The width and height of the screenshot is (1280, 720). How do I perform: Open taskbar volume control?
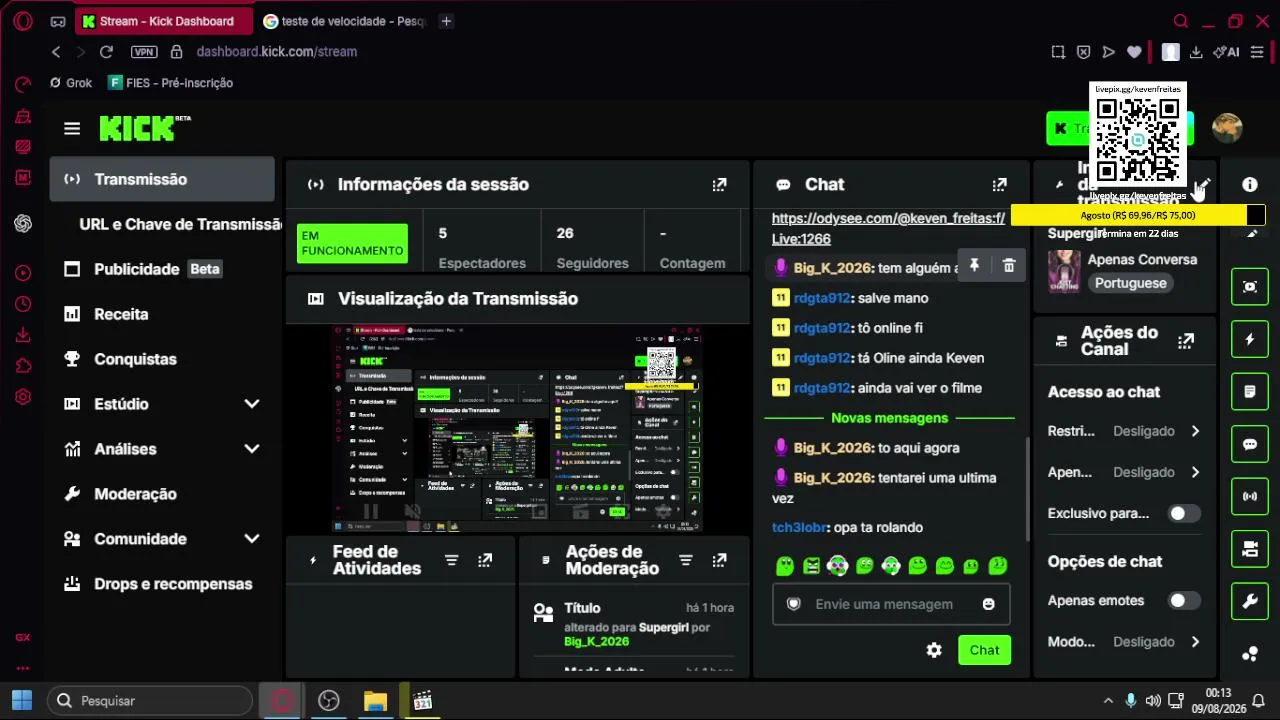(1153, 701)
